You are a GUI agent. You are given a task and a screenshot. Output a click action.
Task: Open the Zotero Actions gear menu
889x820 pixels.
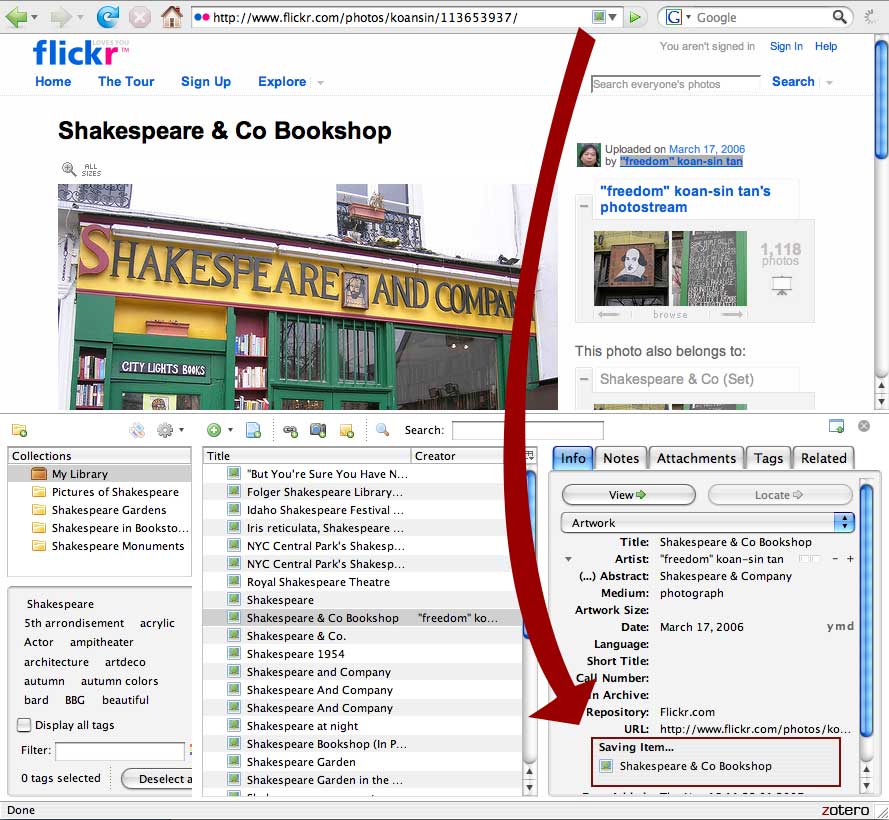point(165,430)
